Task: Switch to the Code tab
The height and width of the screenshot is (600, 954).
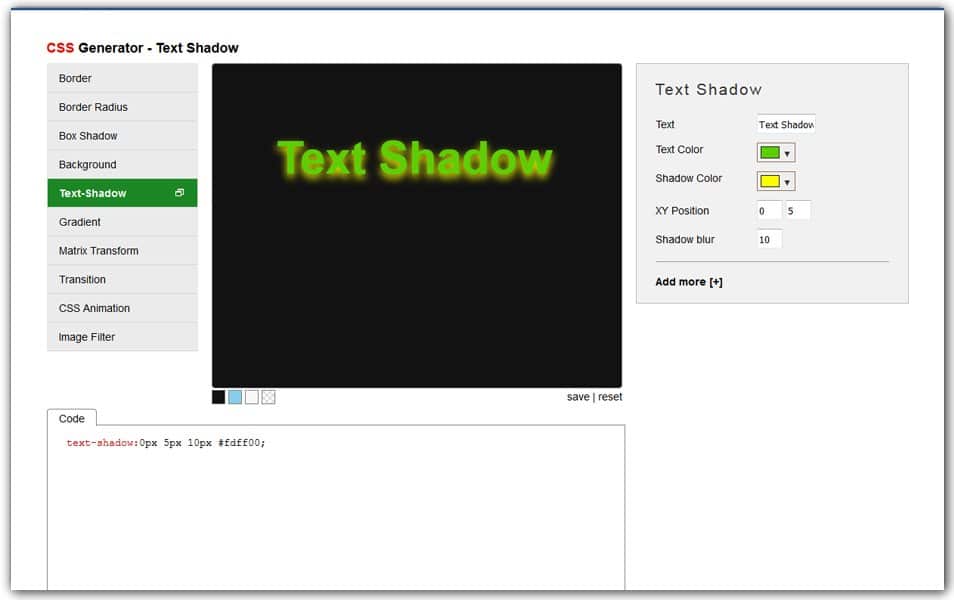Action: pyautogui.click(x=72, y=419)
